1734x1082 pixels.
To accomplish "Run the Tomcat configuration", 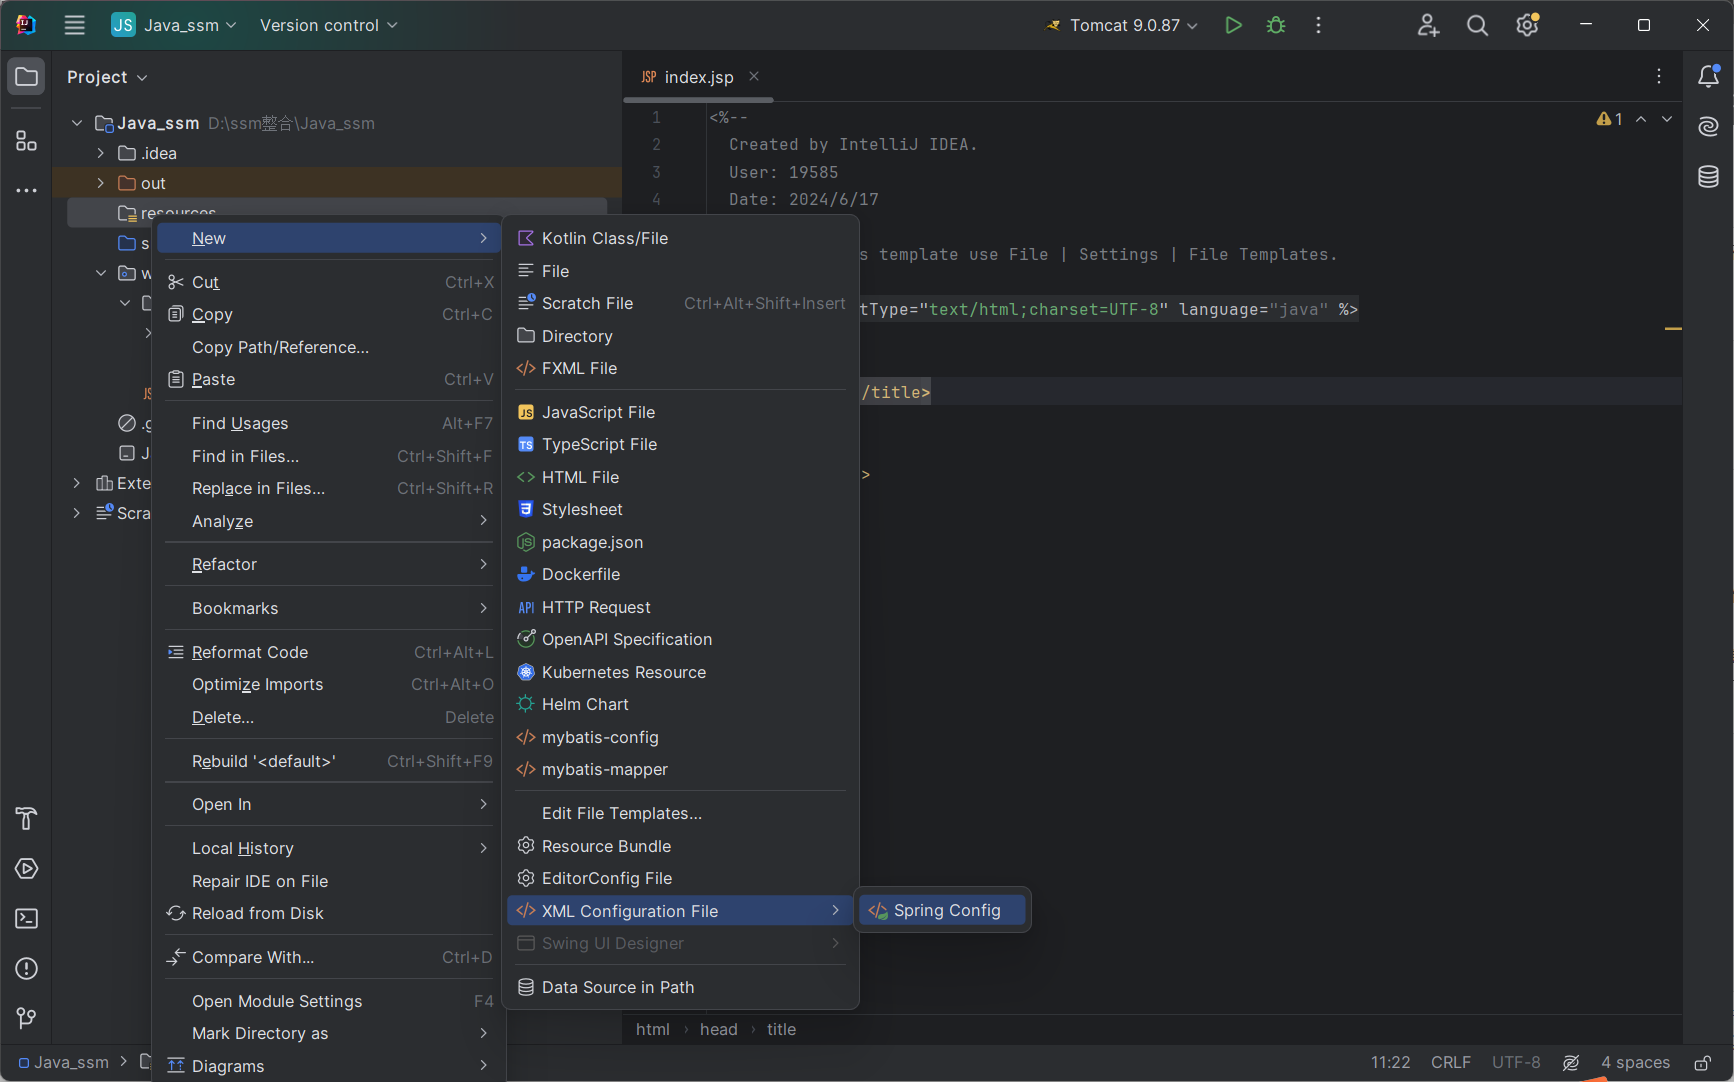I will (x=1233, y=25).
